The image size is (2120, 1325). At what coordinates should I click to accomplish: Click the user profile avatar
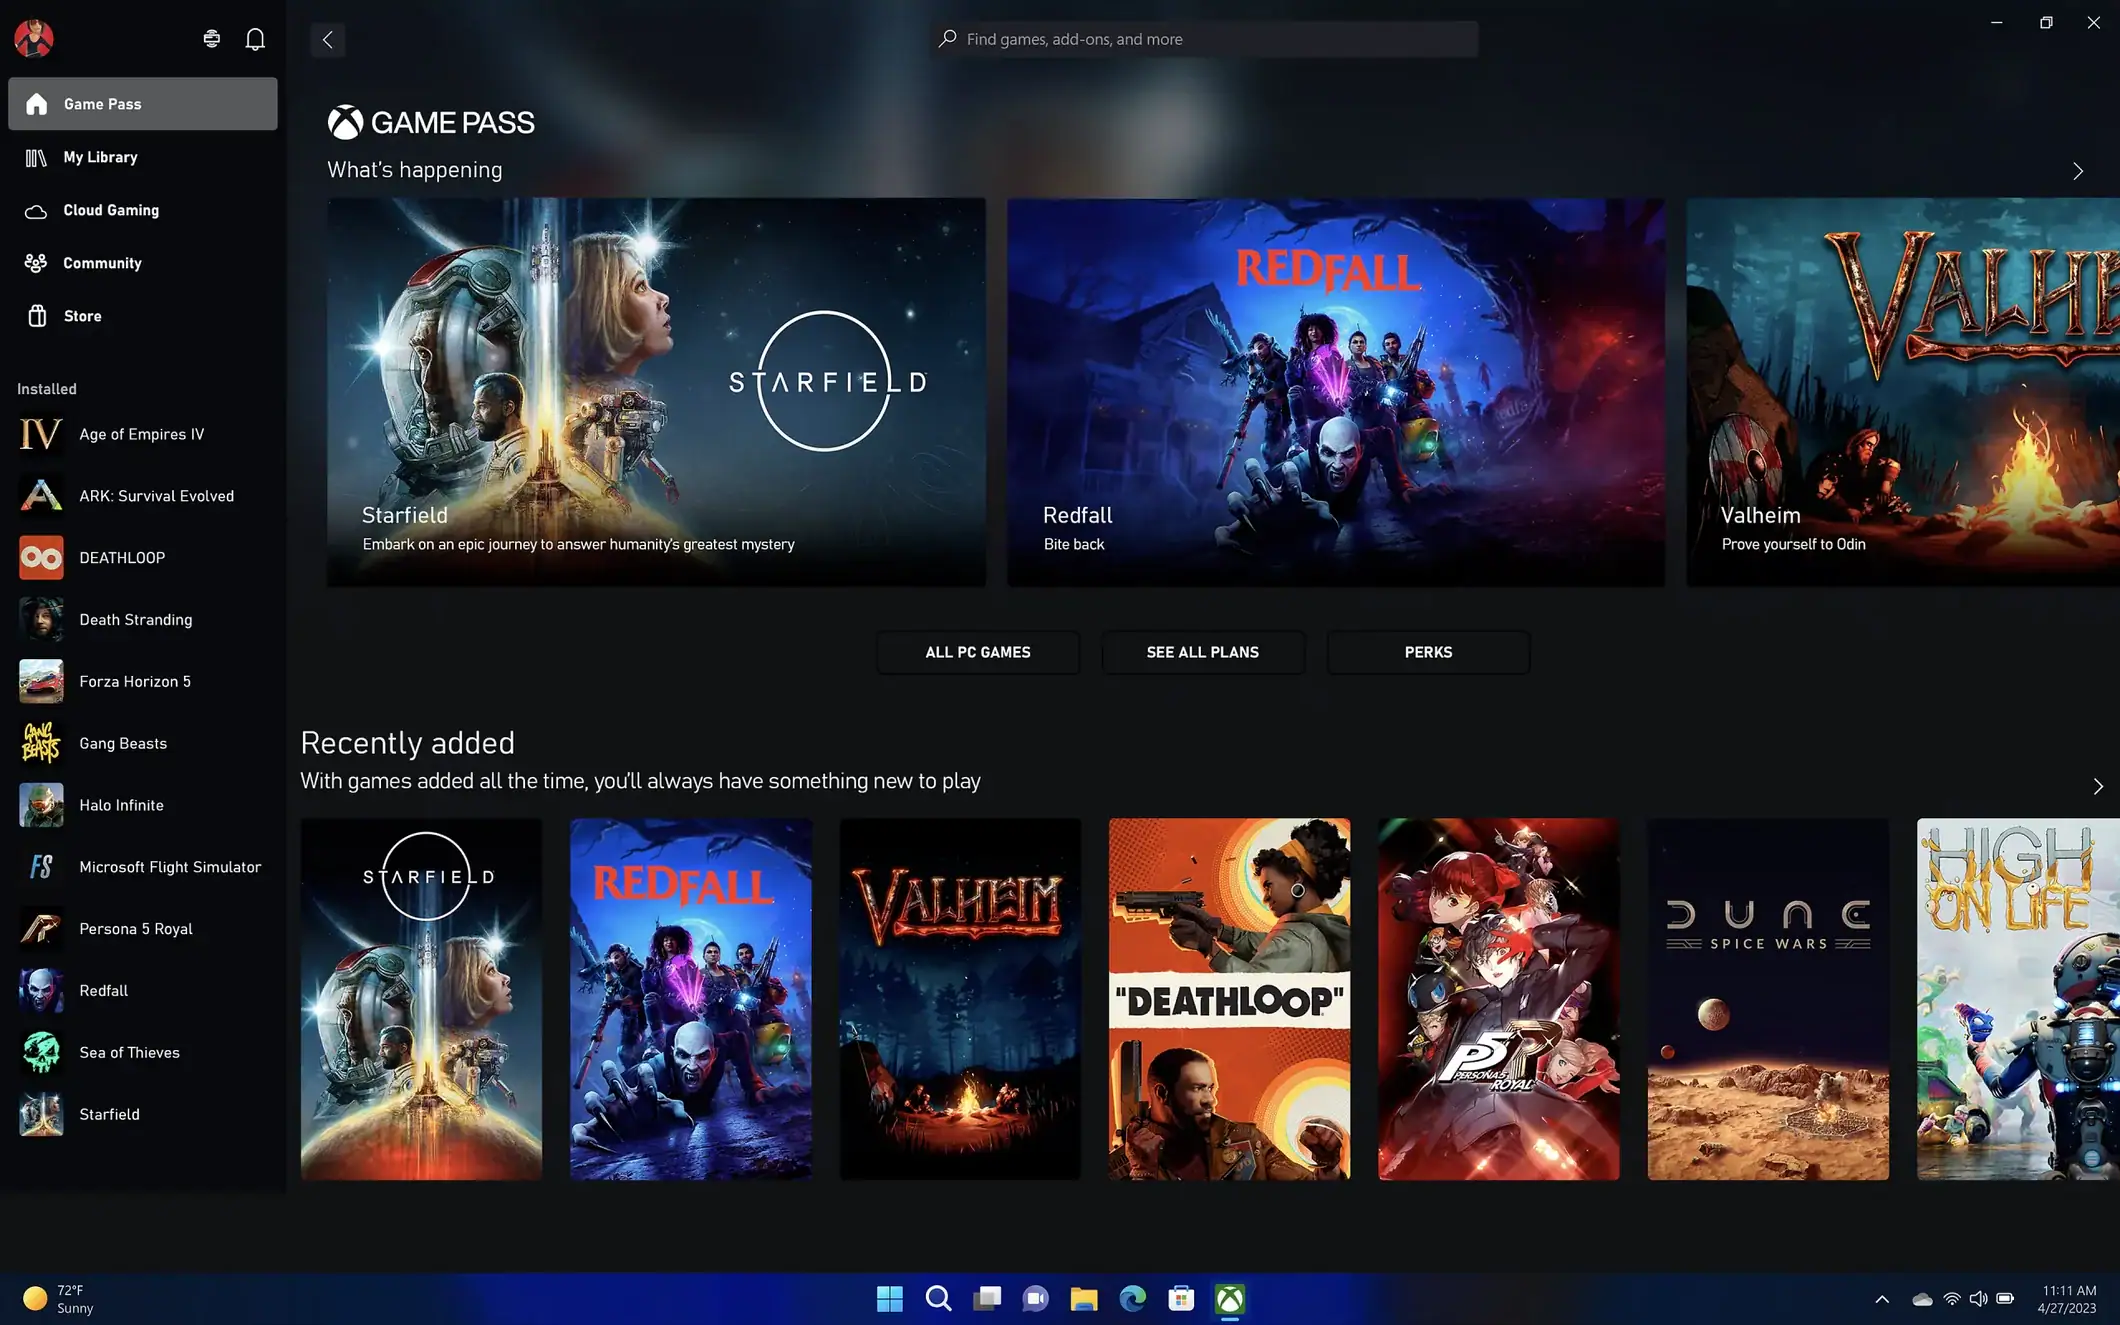click(x=34, y=39)
